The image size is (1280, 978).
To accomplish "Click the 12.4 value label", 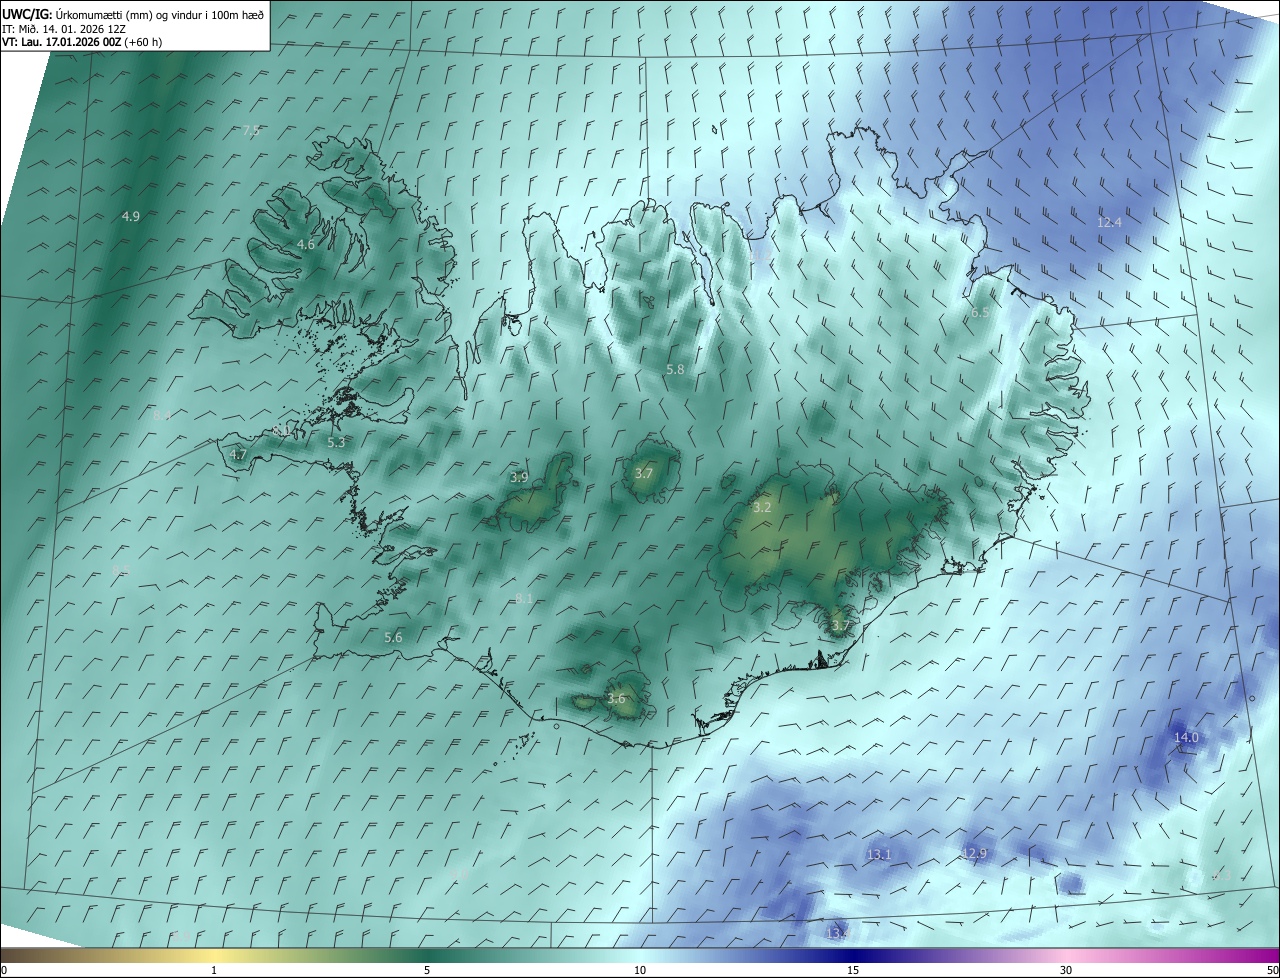I will coord(1109,222).
